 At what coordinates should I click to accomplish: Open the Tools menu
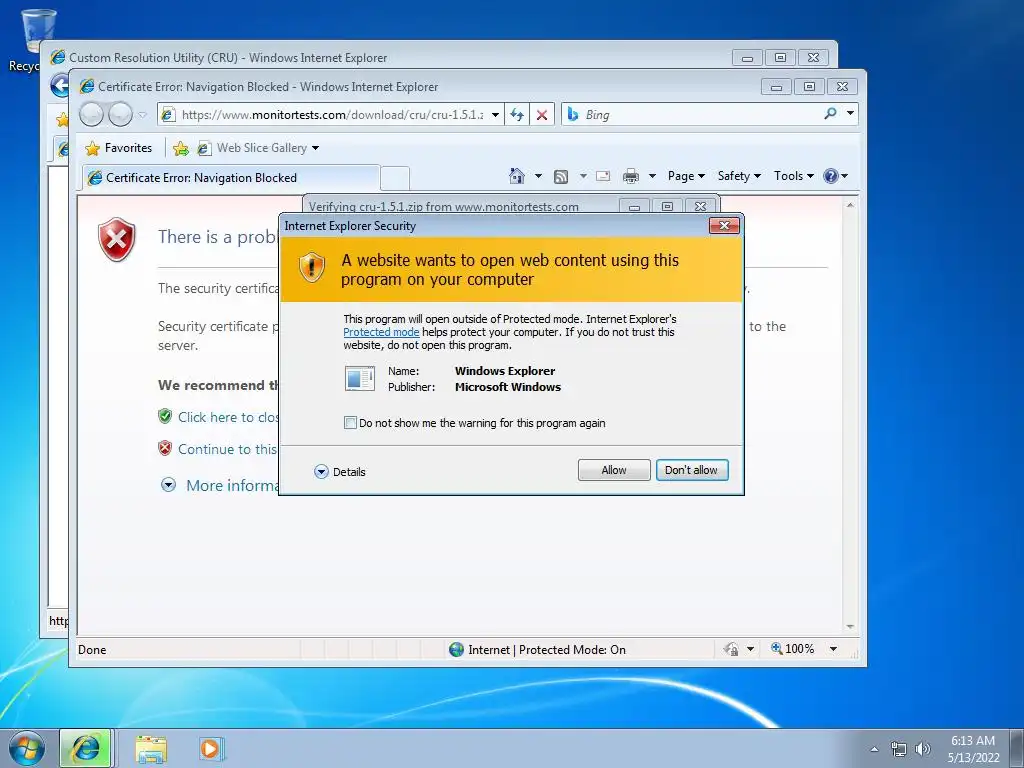click(x=793, y=176)
